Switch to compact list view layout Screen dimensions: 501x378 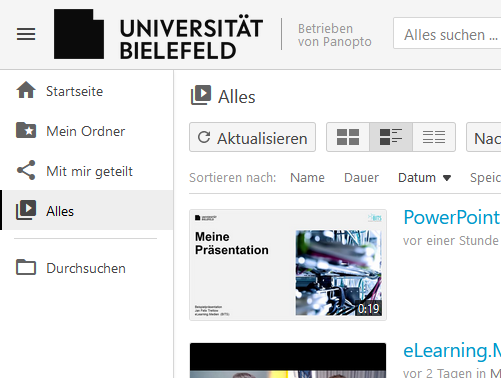pyautogui.click(x=434, y=137)
